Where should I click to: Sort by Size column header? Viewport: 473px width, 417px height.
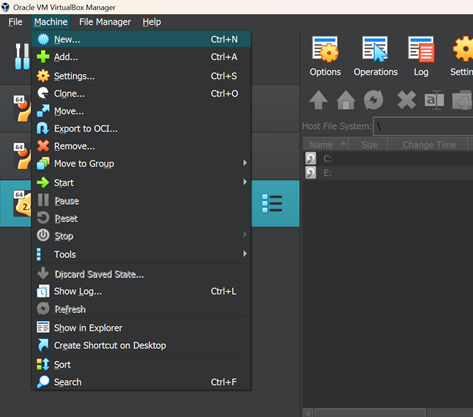coord(369,145)
